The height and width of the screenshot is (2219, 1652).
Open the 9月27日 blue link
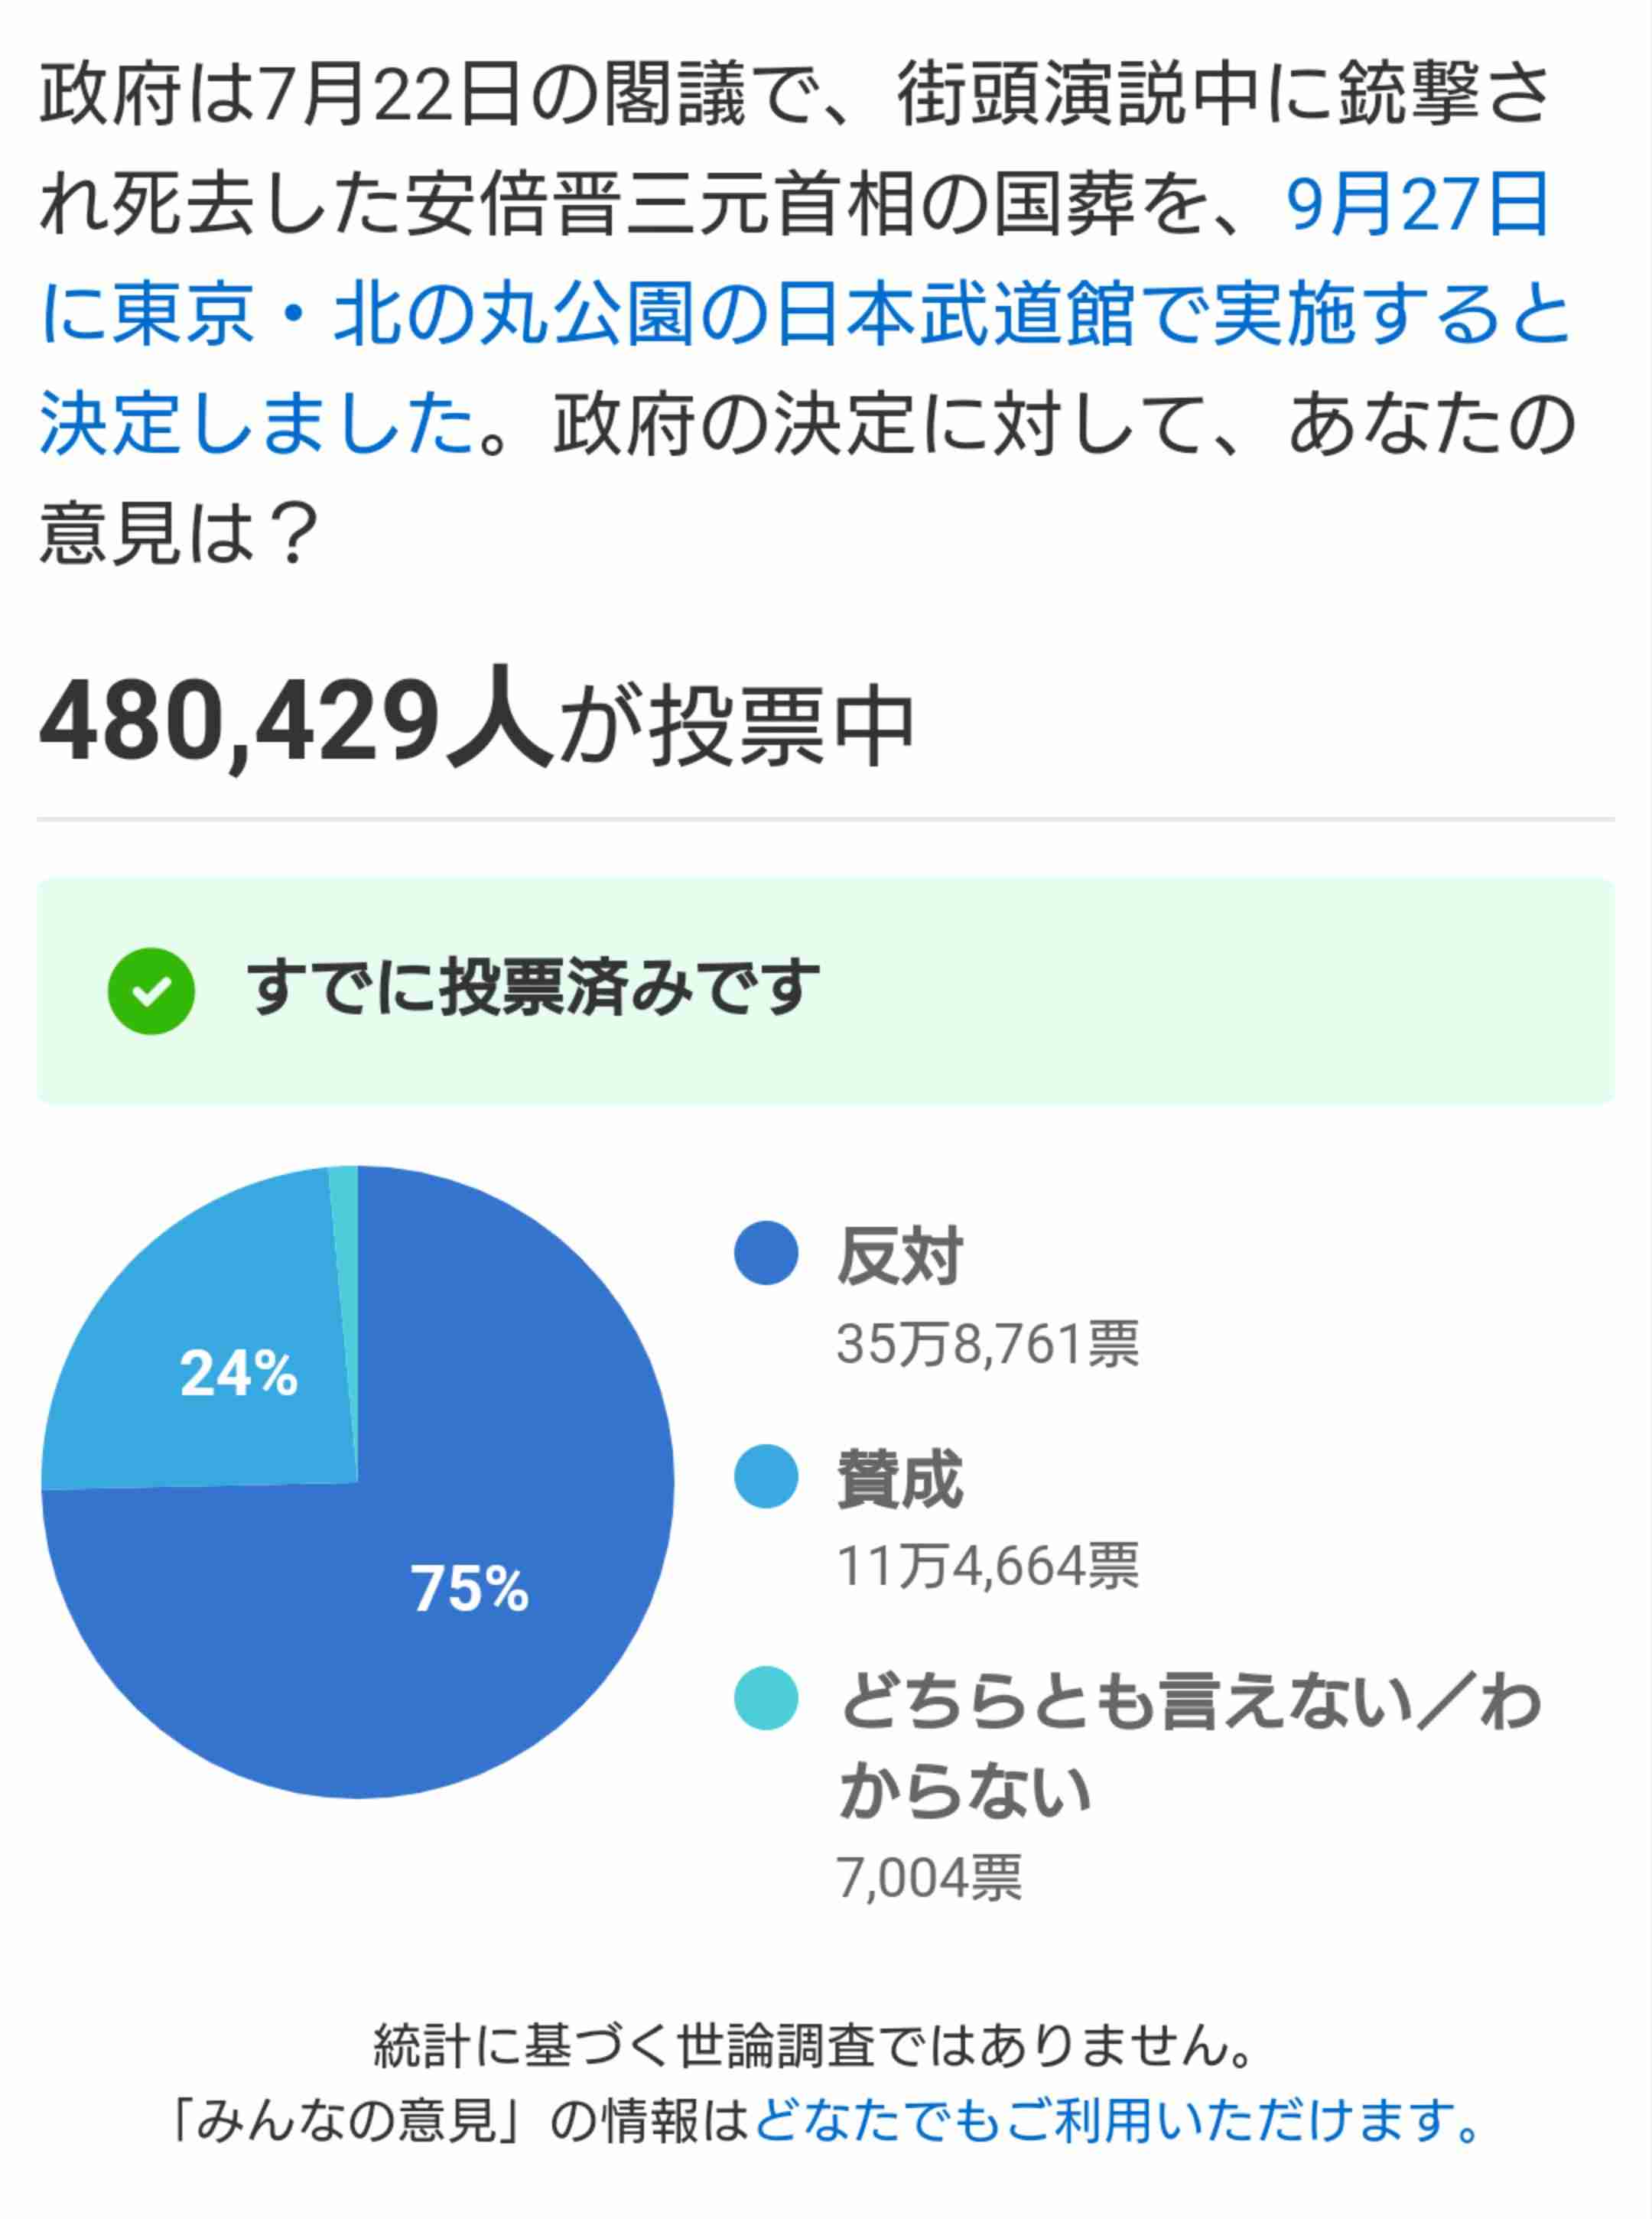pos(1418,204)
